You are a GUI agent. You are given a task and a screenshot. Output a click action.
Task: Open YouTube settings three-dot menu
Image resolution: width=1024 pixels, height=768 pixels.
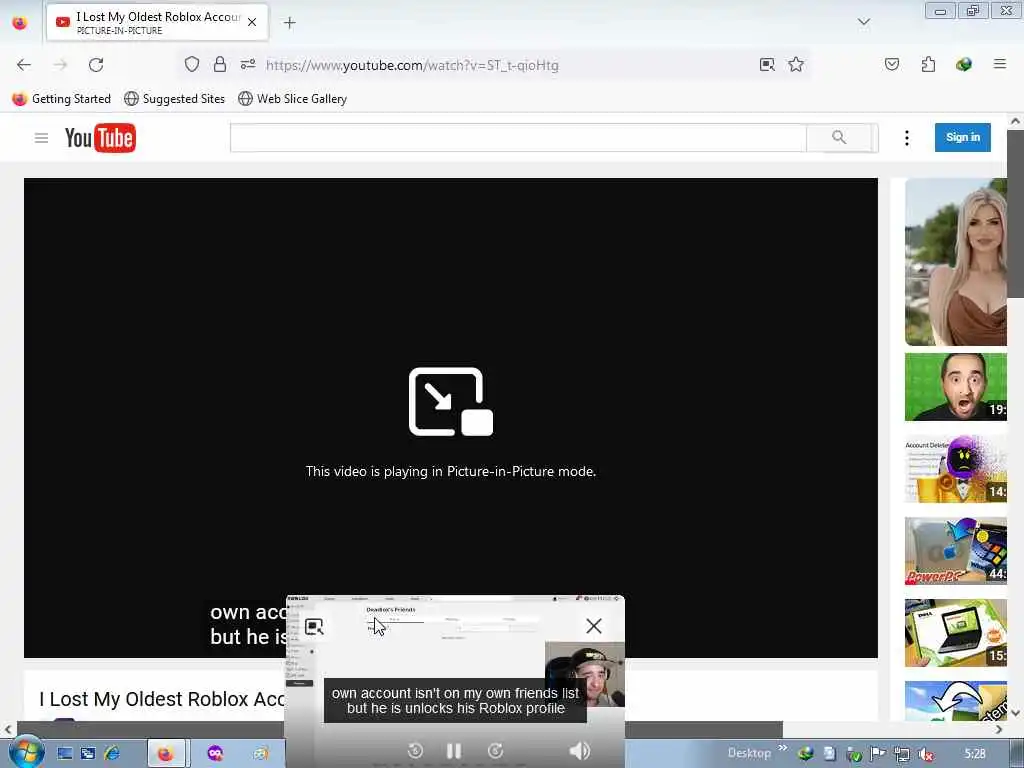coord(906,138)
